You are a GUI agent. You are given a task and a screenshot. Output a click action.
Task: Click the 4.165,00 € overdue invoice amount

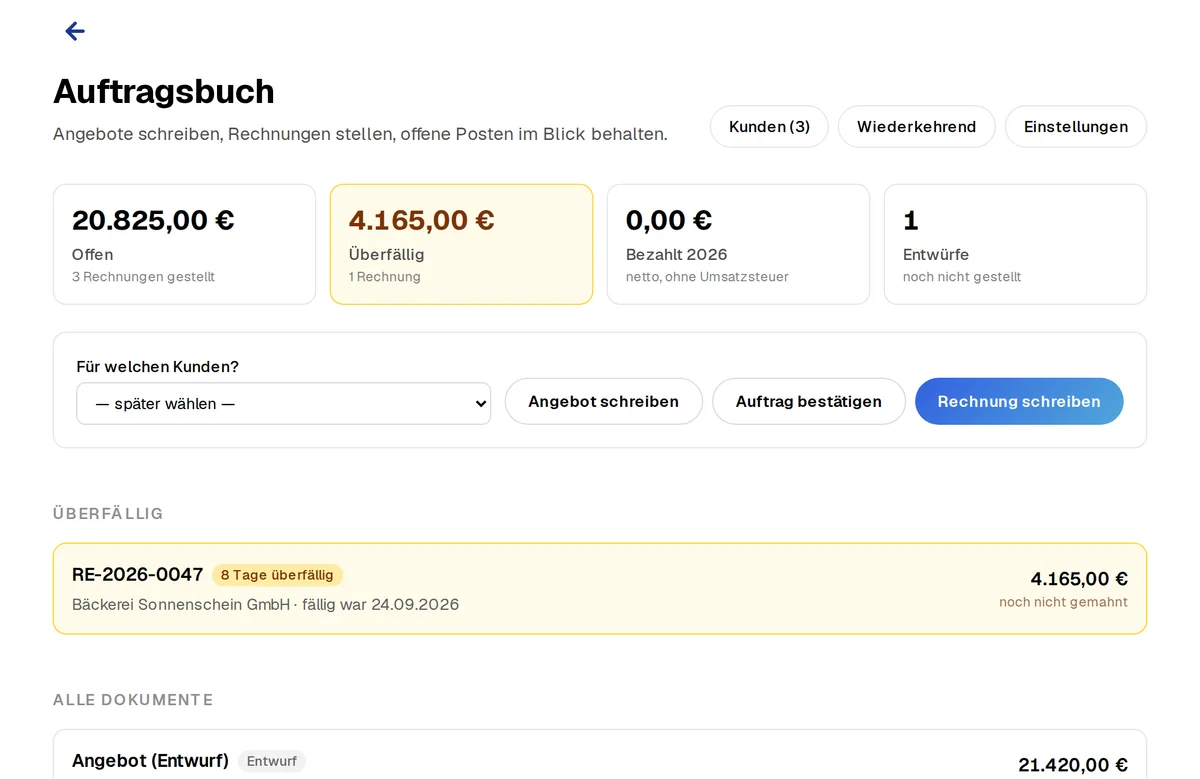[x=1079, y=578]
